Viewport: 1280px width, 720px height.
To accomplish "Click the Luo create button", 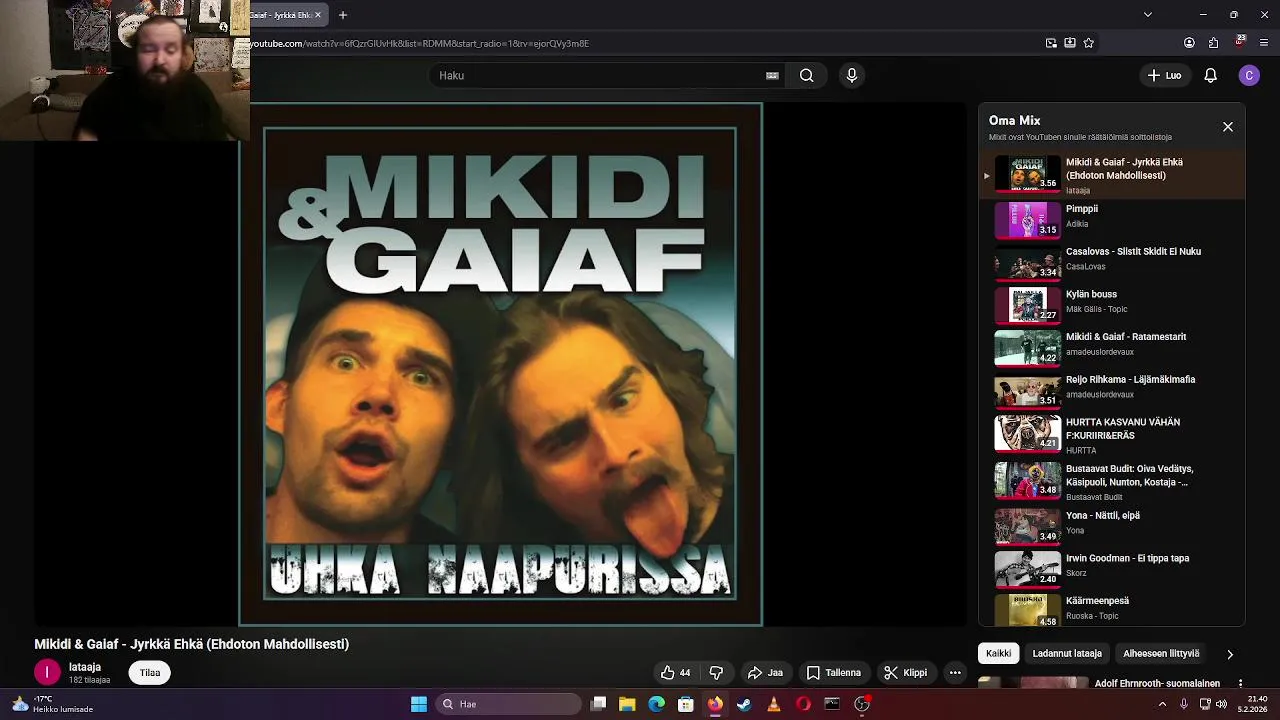I will click(x=1164, y=75).
